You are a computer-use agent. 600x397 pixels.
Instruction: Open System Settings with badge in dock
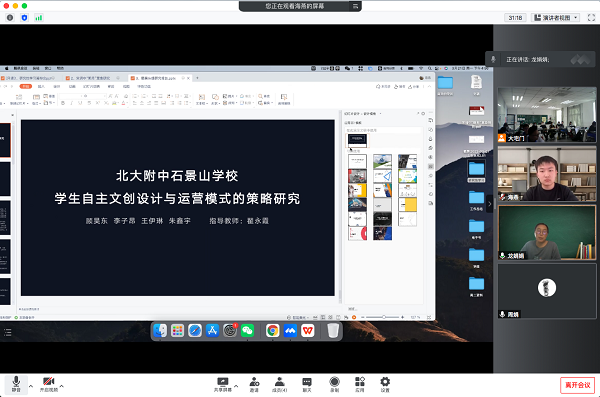pos(230,330)
